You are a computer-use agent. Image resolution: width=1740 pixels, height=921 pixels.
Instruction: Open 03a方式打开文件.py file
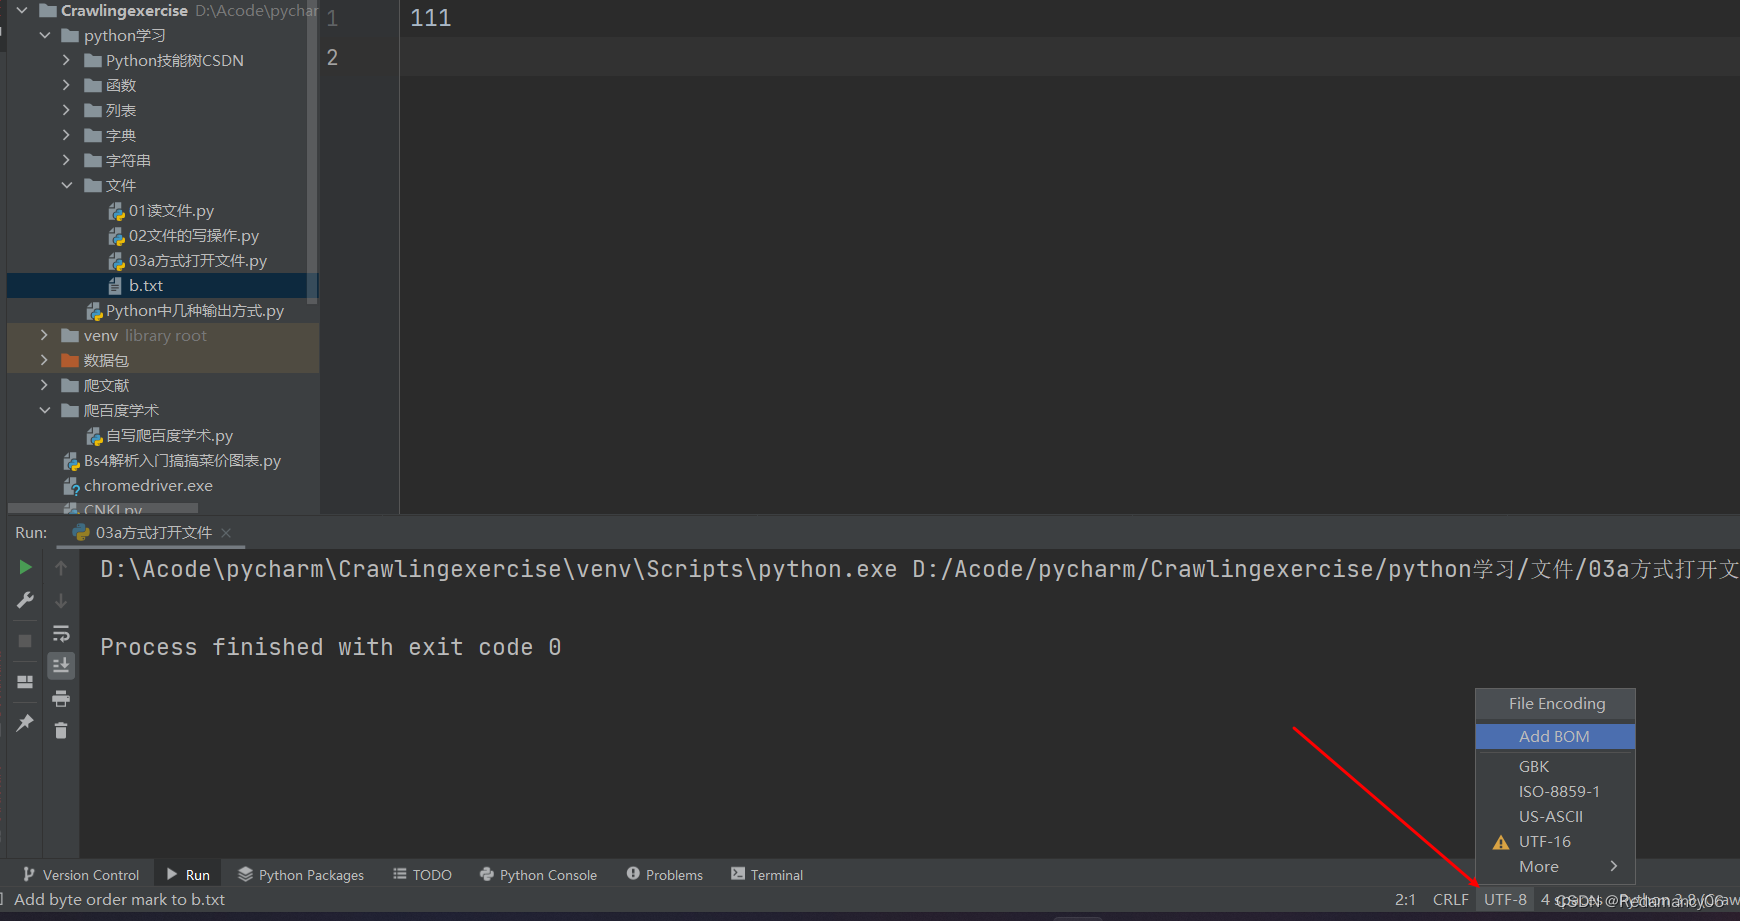[x=198, y=261]
